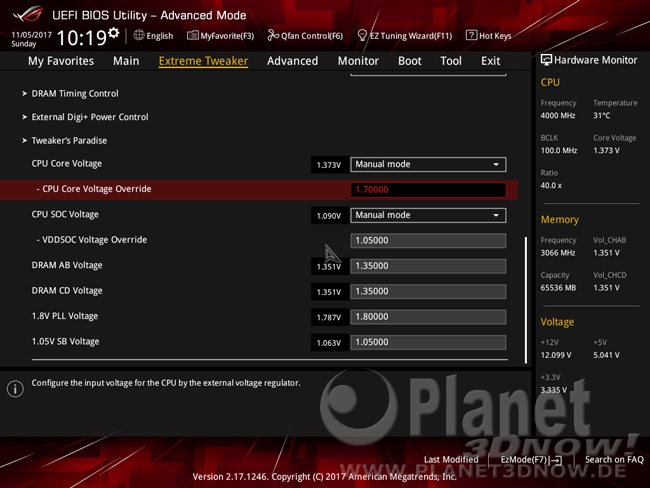Open MyFavorite(F3) icon

pos(192,36)
